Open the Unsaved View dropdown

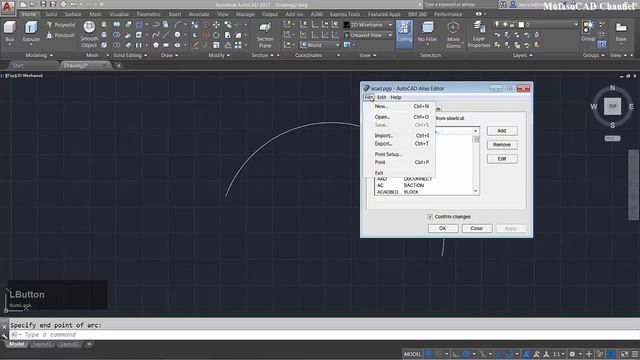coord(368,35)
